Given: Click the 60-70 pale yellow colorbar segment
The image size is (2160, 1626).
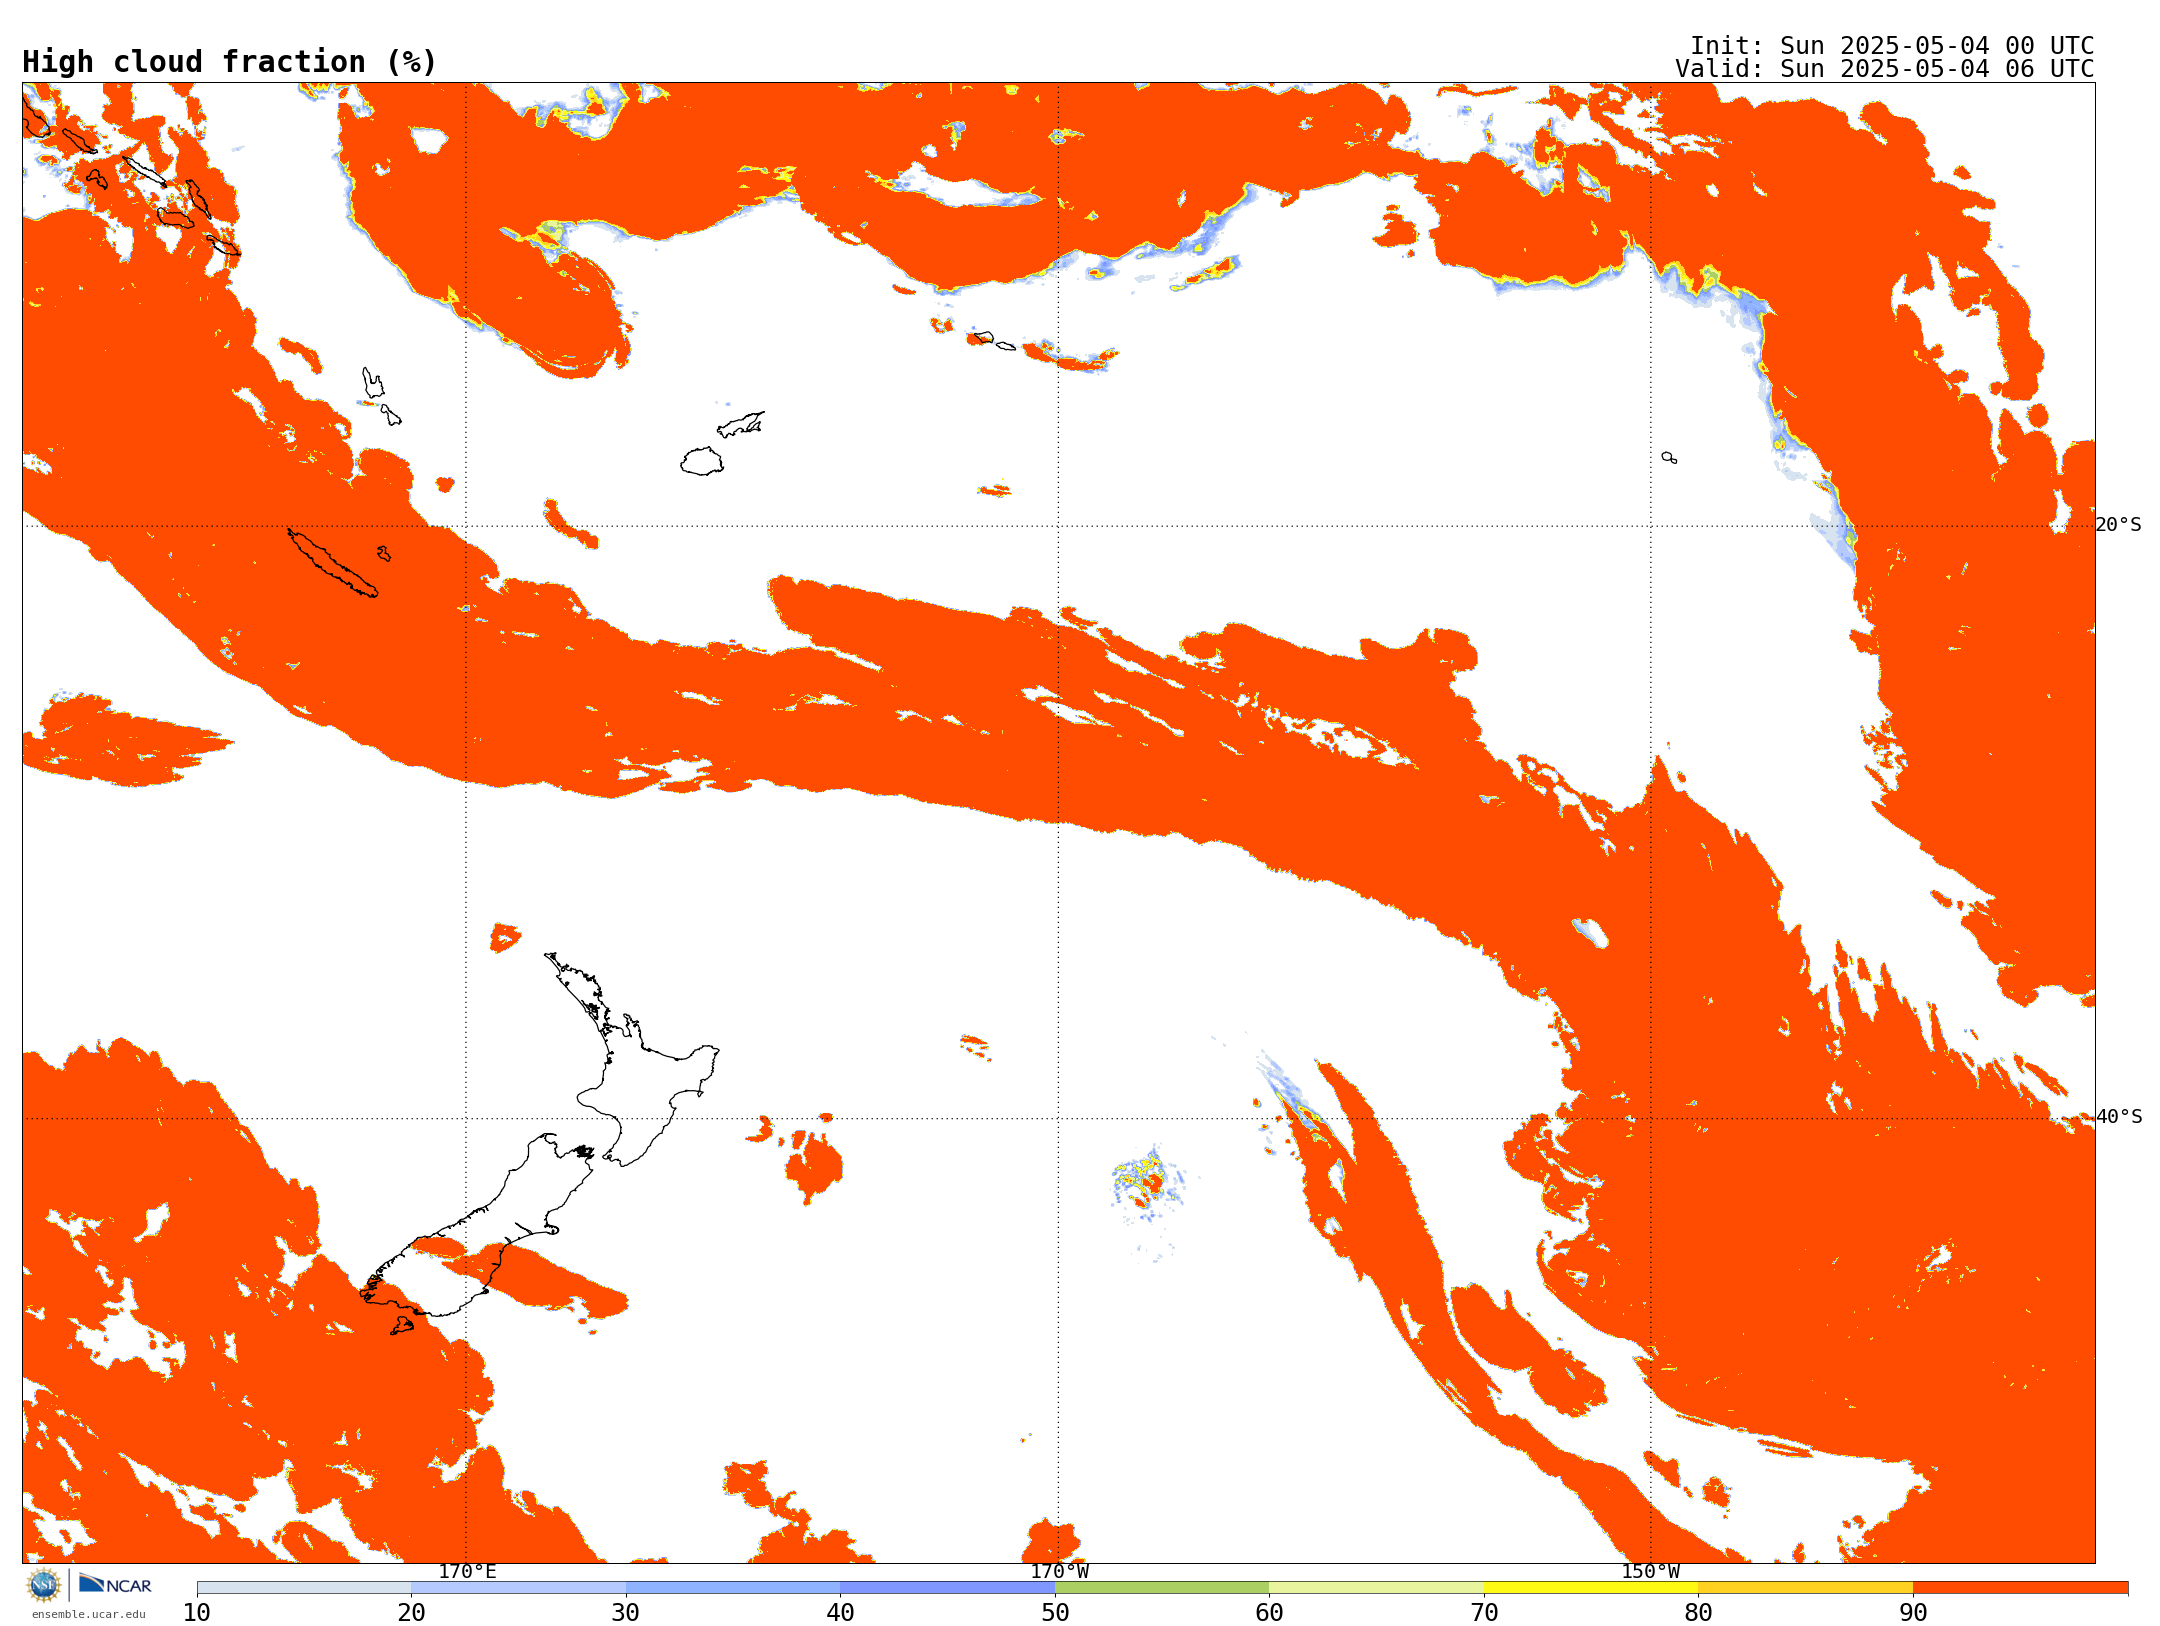Looking at the screenshot, I should pos(1376,1588).
